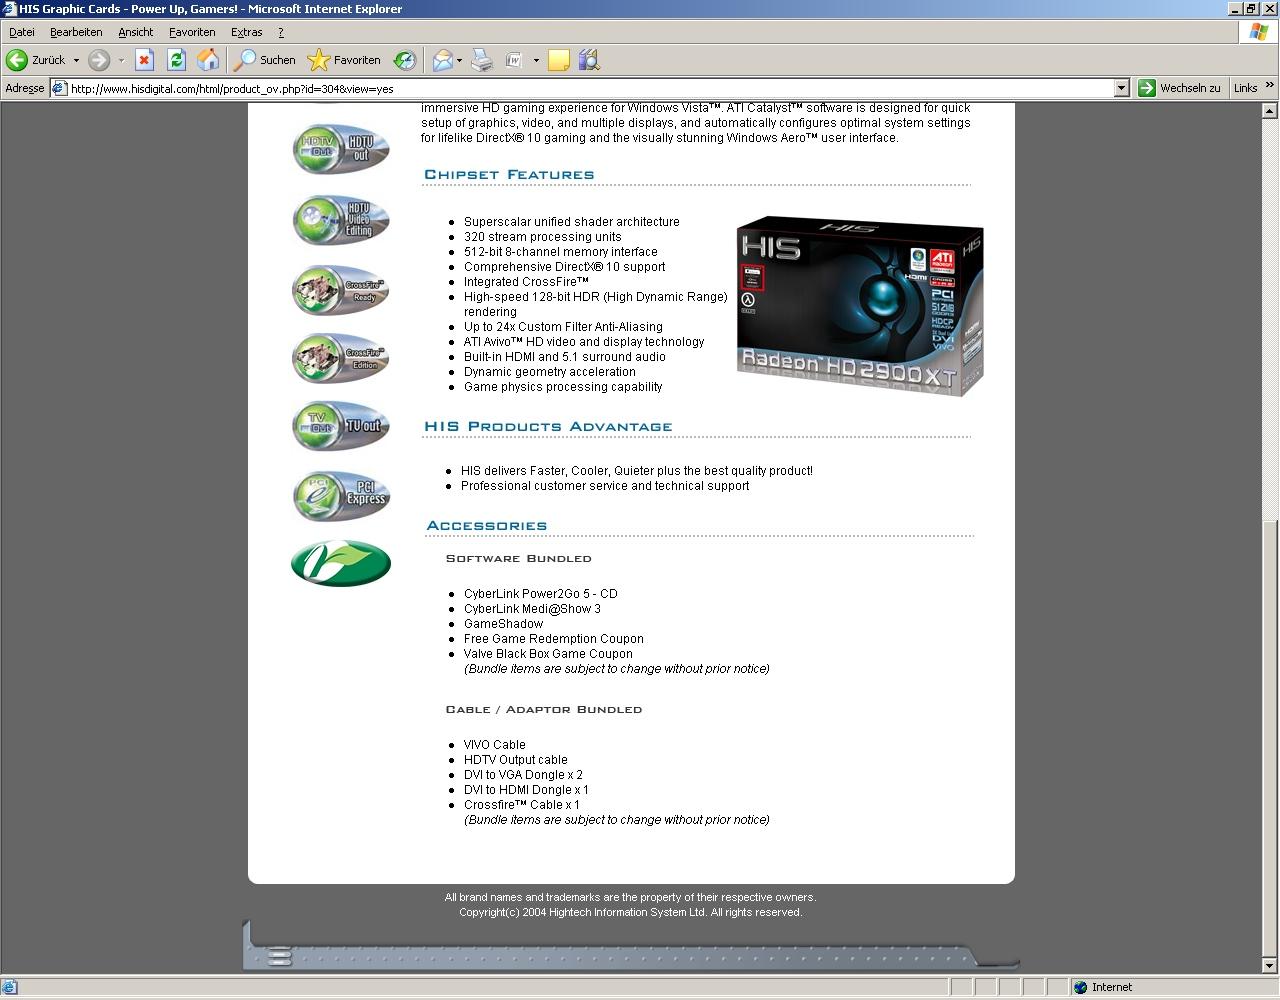Open the Favoriten star toolbar button

pyautogui.click(x=344, y=60)
